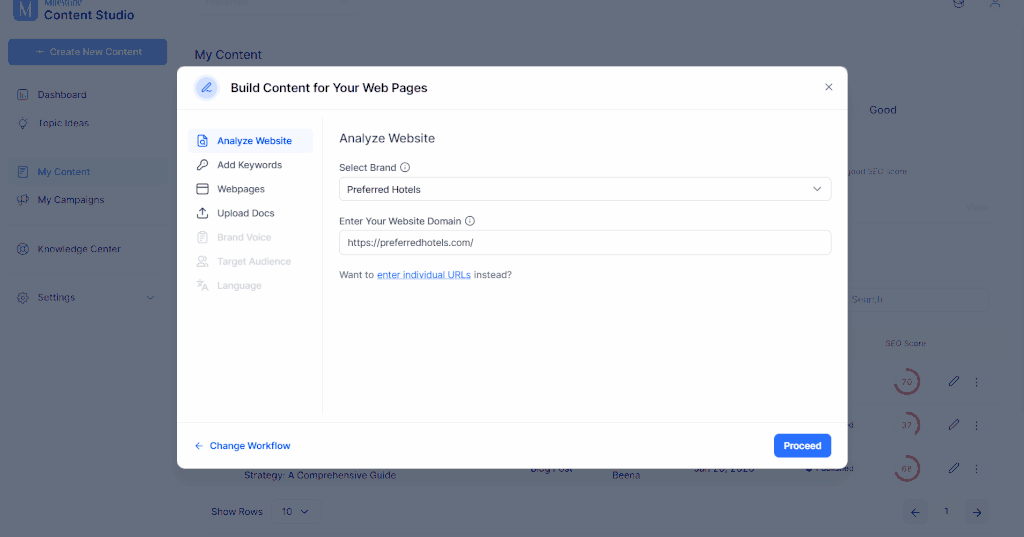Click the info icon beside Select Brand

coord(405,167)
